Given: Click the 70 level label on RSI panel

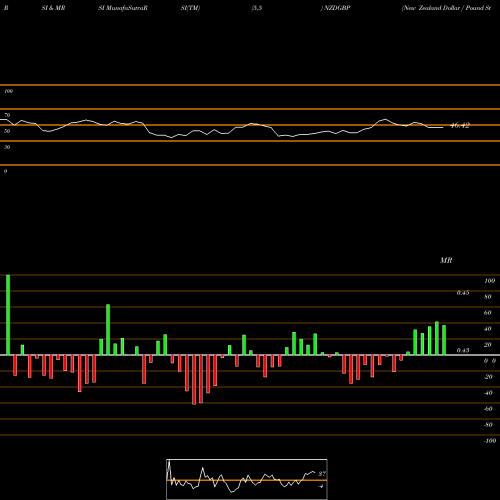Looking at the screenshot, I should [7, 115].
